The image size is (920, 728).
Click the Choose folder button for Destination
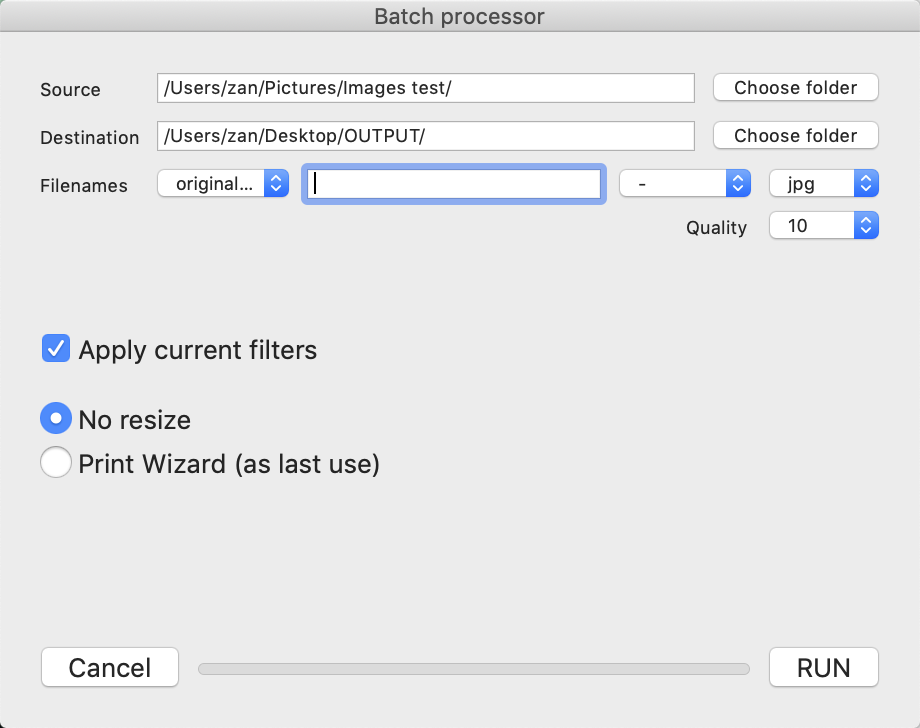[x=795, y=136]
